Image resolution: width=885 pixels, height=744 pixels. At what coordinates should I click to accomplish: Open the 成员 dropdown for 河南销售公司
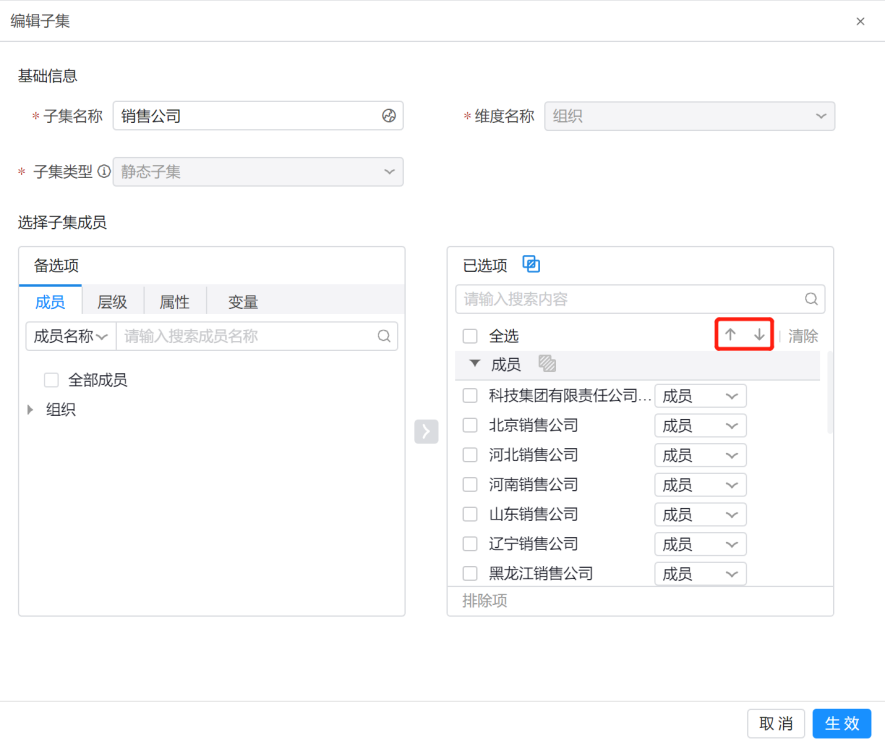[700, 485]
